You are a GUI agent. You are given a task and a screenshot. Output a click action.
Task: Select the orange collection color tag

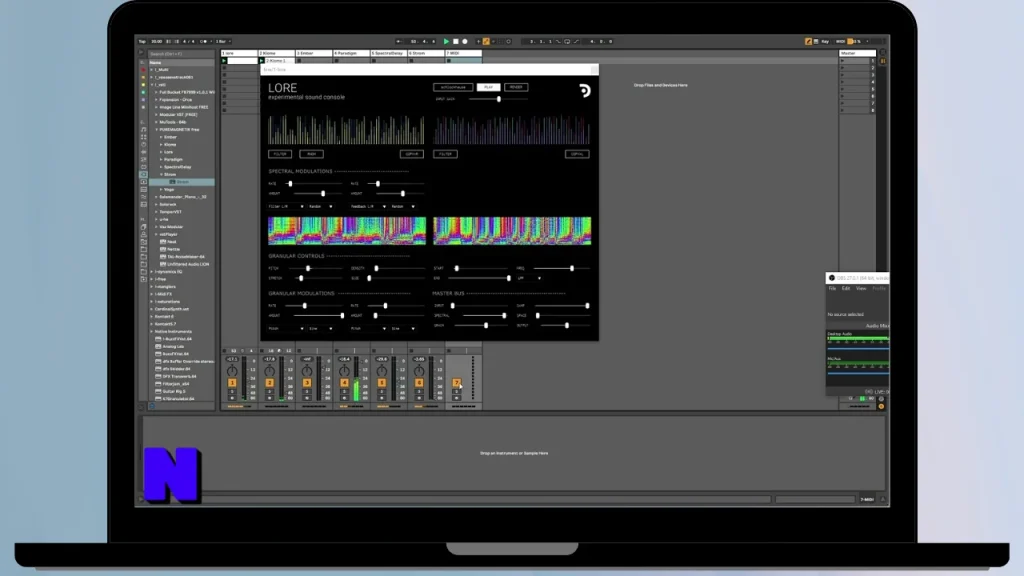pos(143,77)
